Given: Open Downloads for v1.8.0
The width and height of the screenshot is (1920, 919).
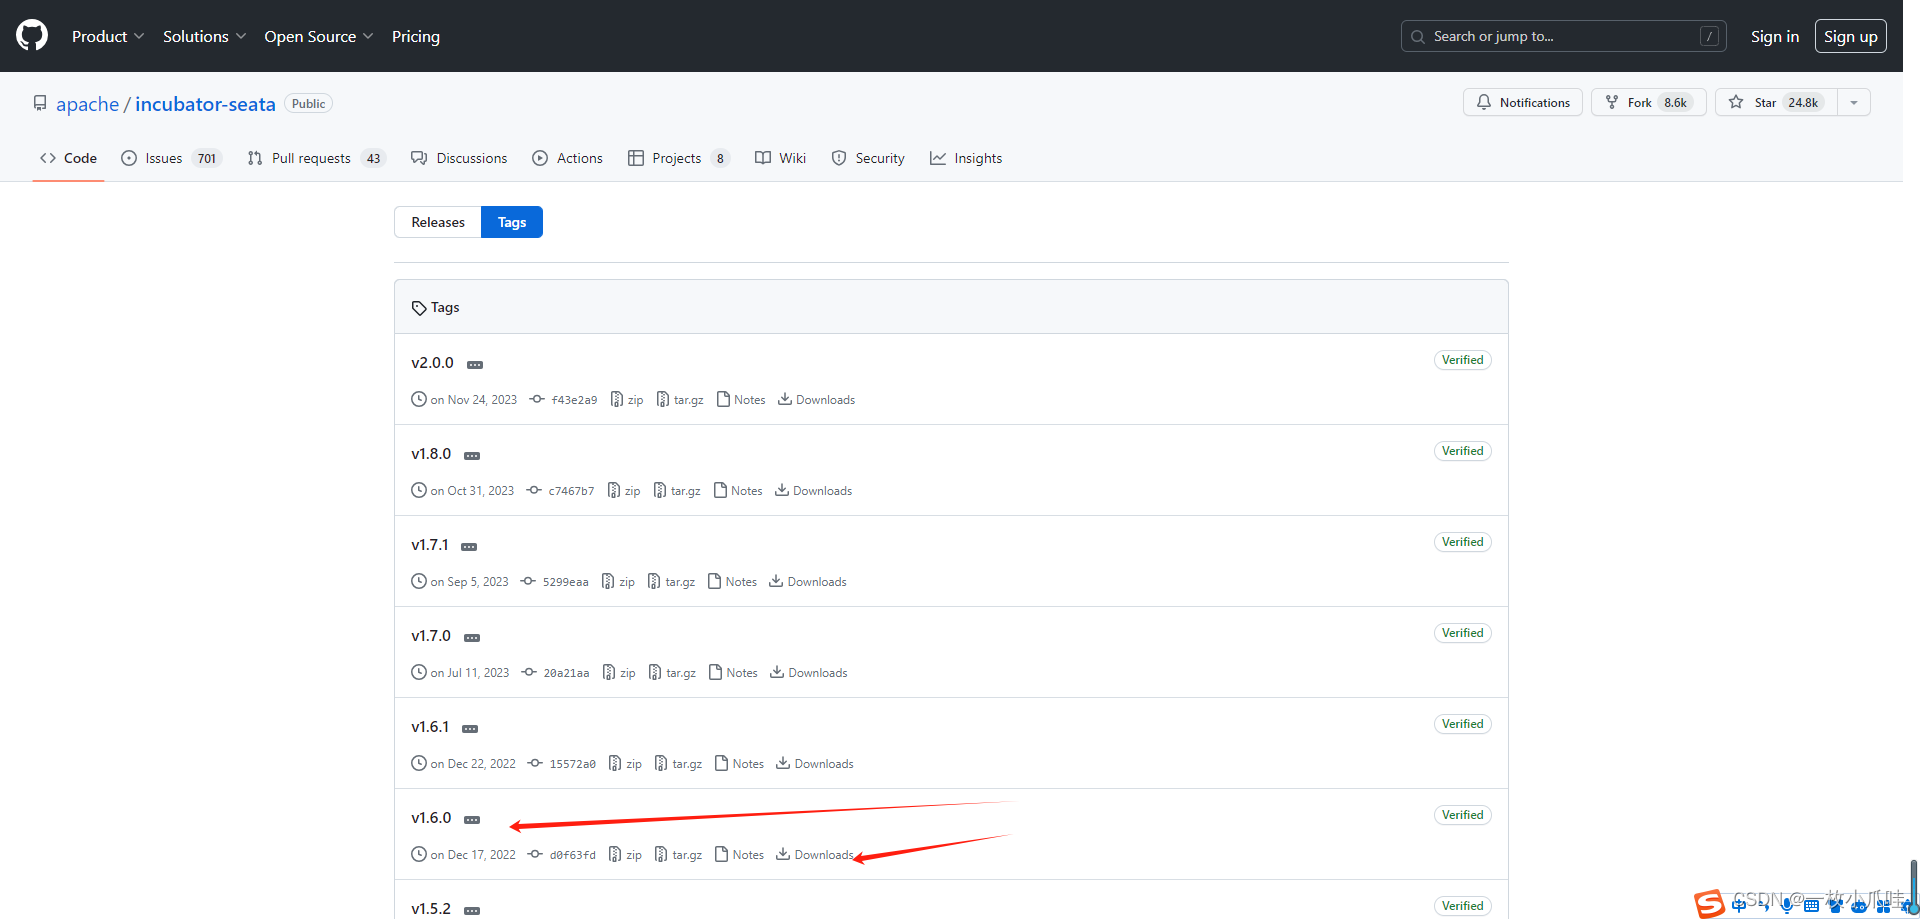Looking at the screenshot, I should pos(813,491).
